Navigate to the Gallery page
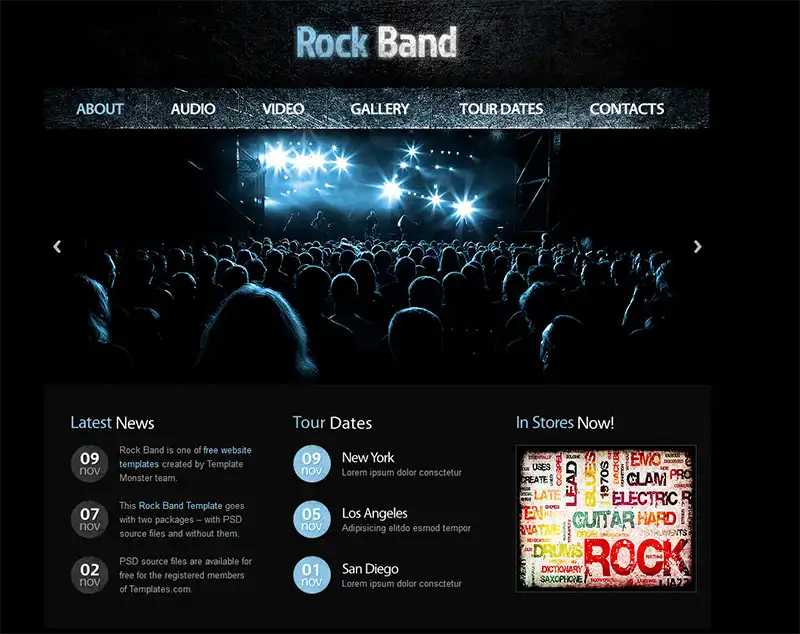 (380, 109)
